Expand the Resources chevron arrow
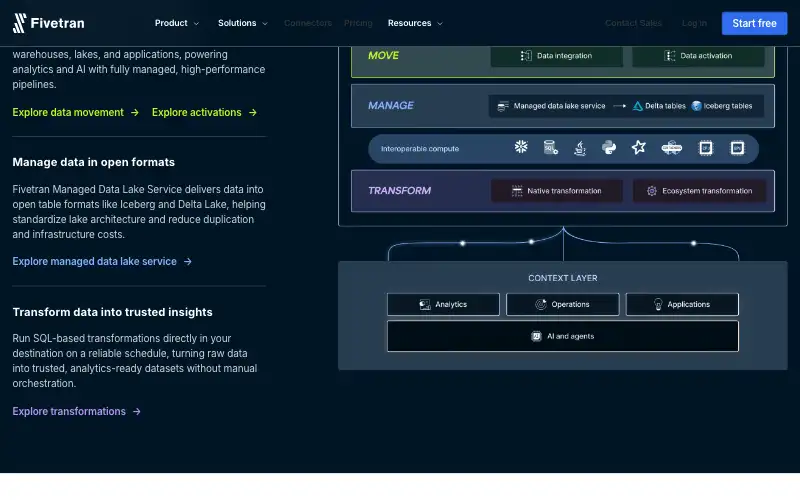800x500 pixels. 439,23
